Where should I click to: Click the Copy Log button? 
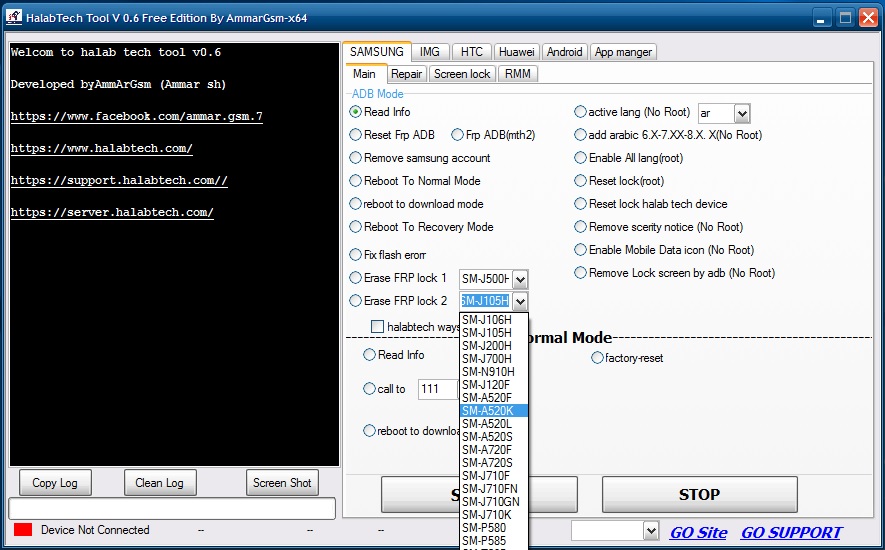click(x=55, y=483)
